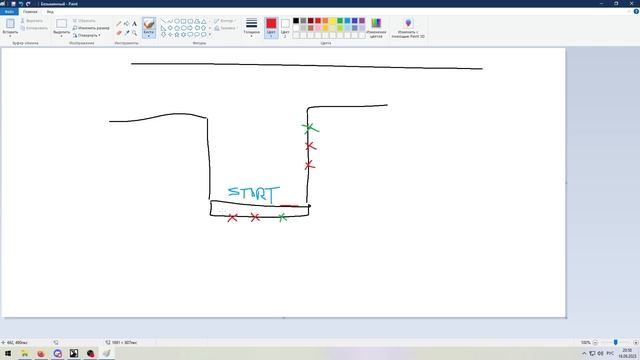
Task: Click the Resize button
Action: (x=91, y=28)
